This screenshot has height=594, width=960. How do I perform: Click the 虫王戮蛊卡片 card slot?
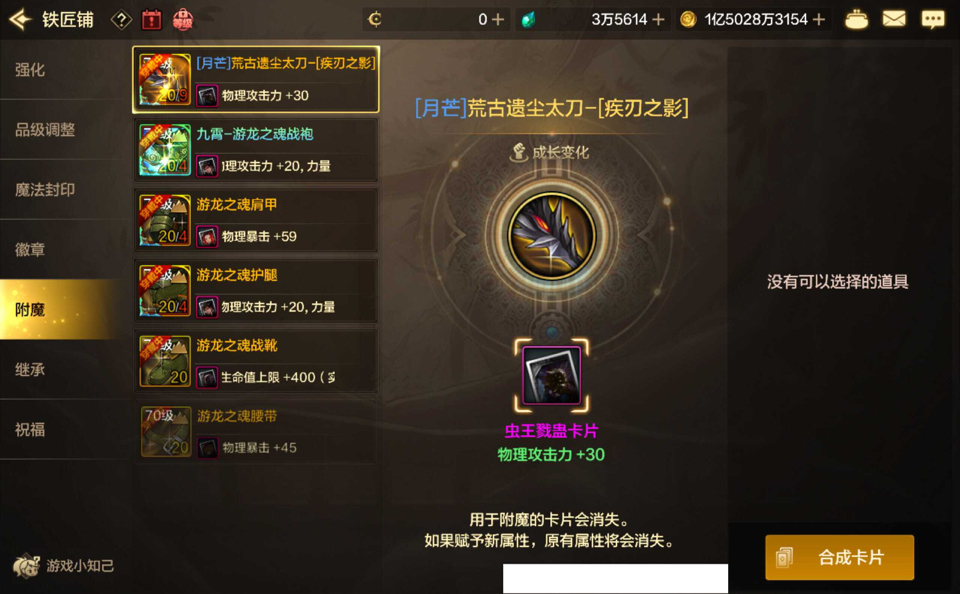[x=552, y=375]
